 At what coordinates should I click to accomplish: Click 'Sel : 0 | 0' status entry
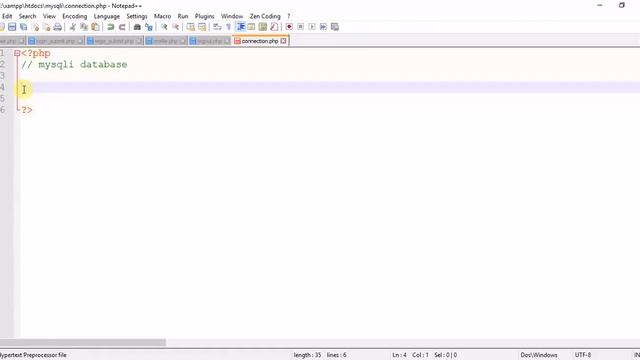[445, 355]
